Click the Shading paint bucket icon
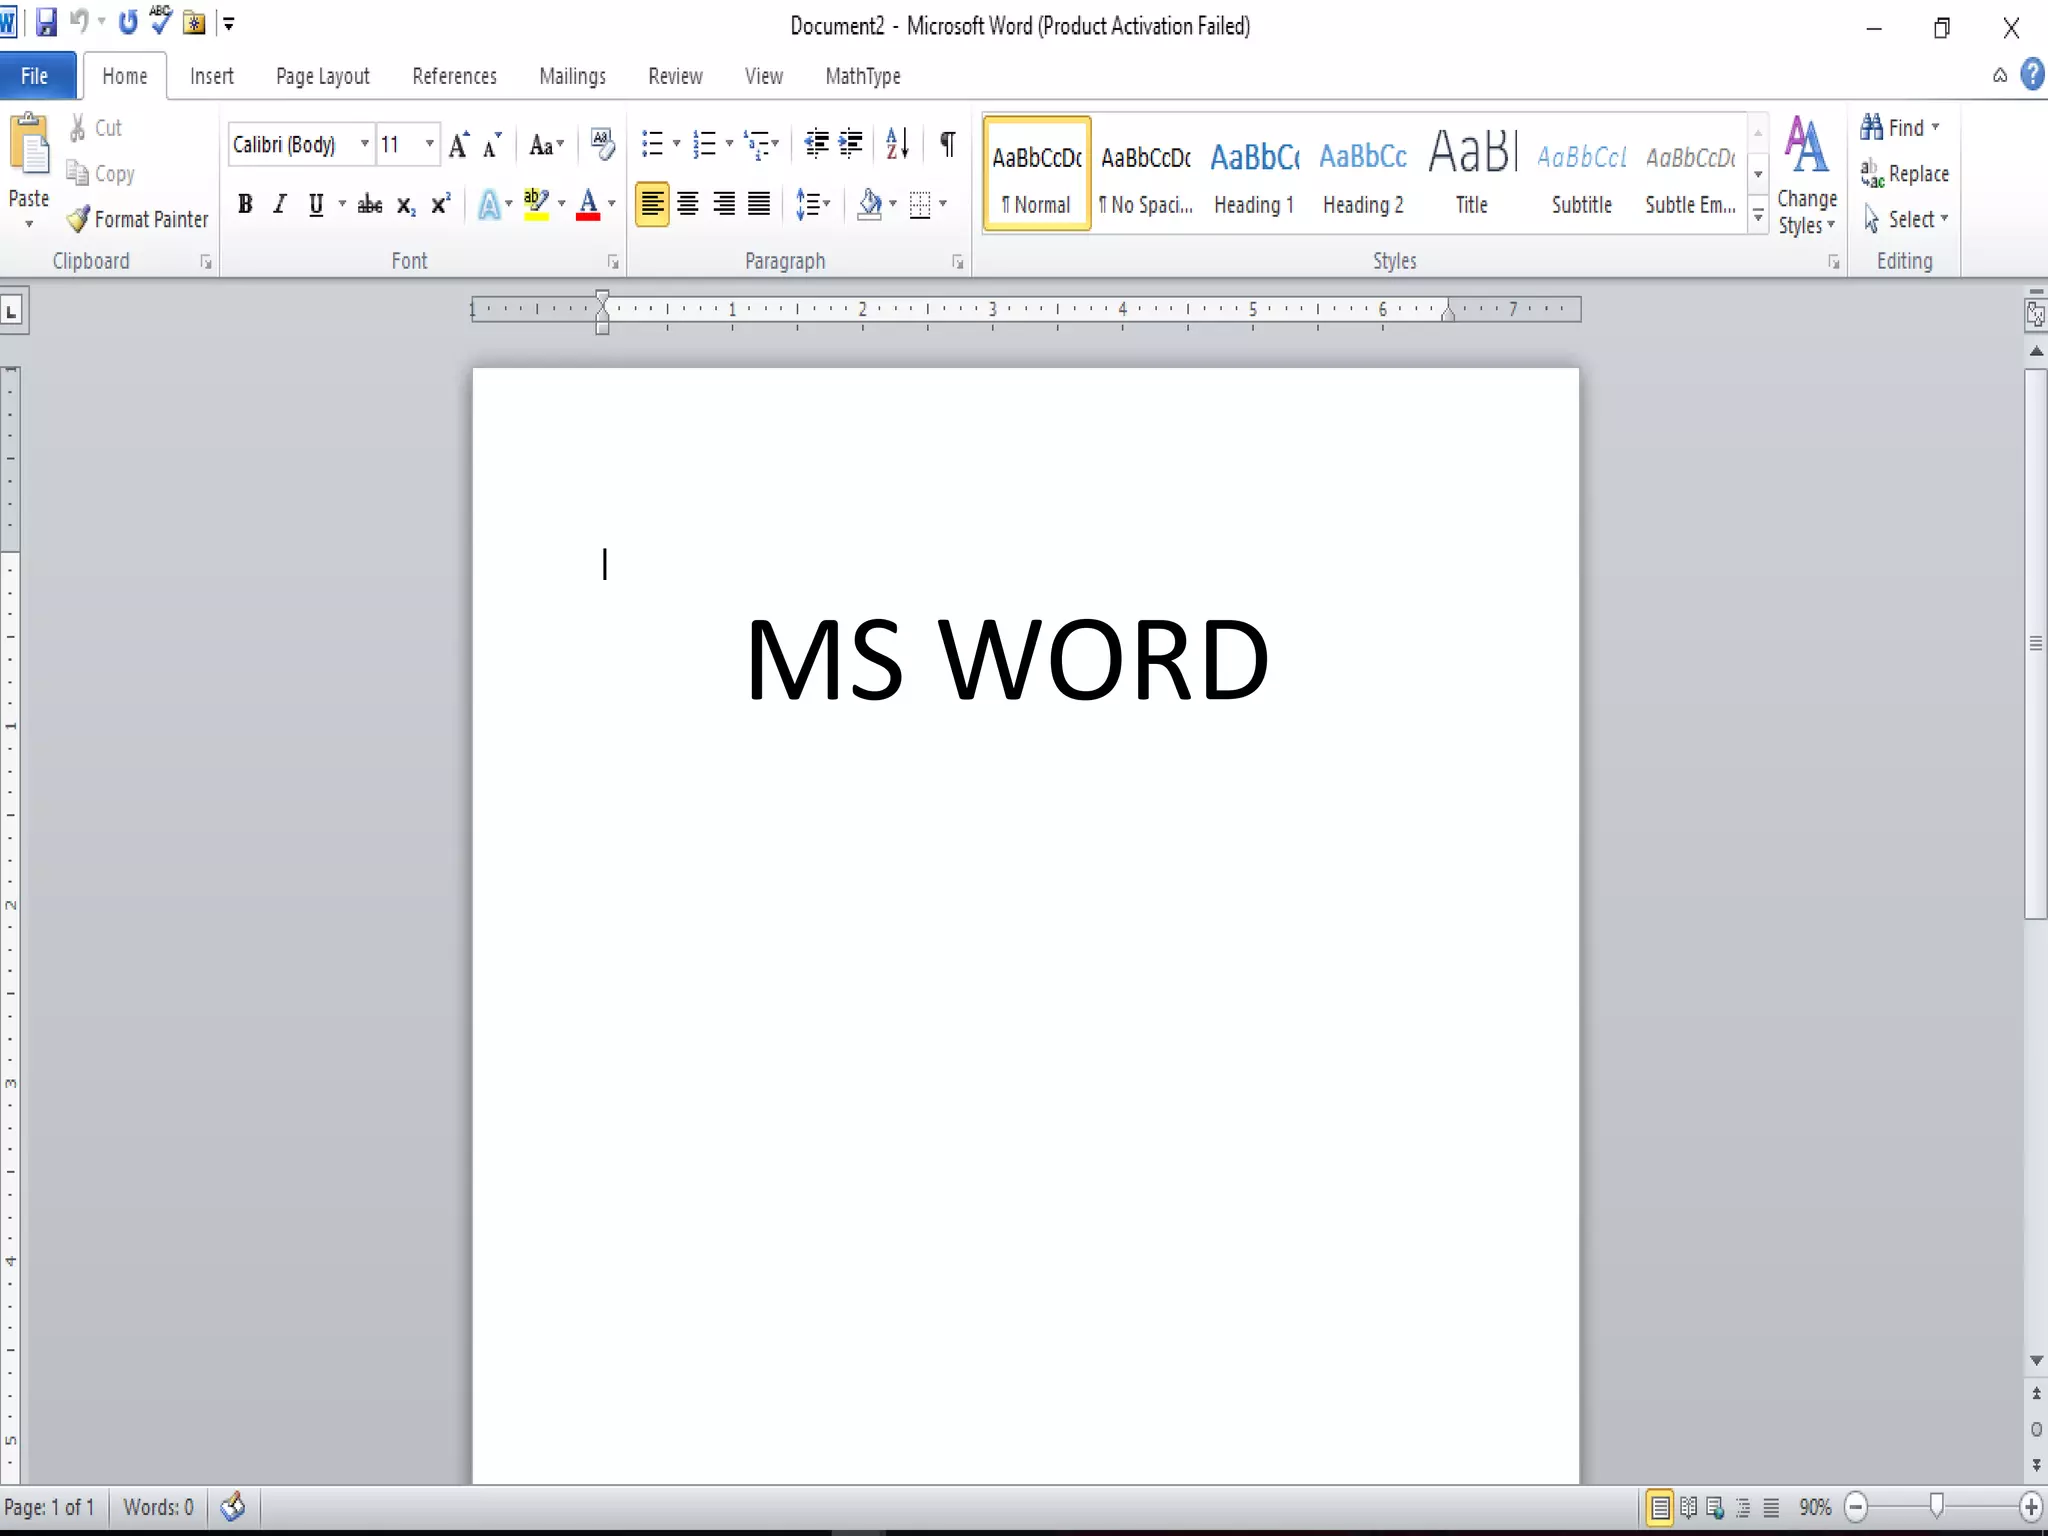 (x=870, y=205)
